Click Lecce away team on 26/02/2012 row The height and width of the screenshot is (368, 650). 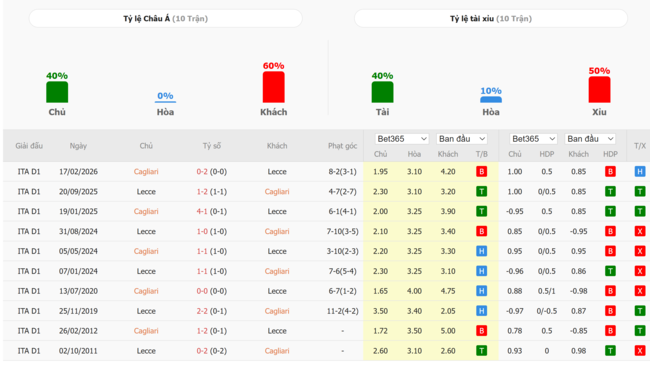[277, 331]
